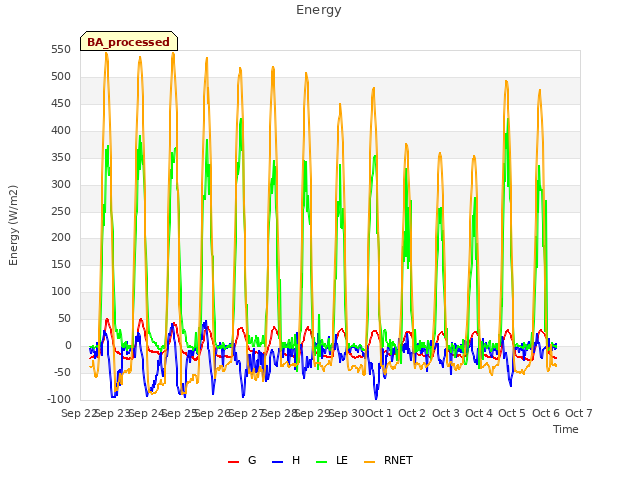The image size is (640, 480).
Task: Click the 450 y-axis tick label
Action: pos(61,104)
